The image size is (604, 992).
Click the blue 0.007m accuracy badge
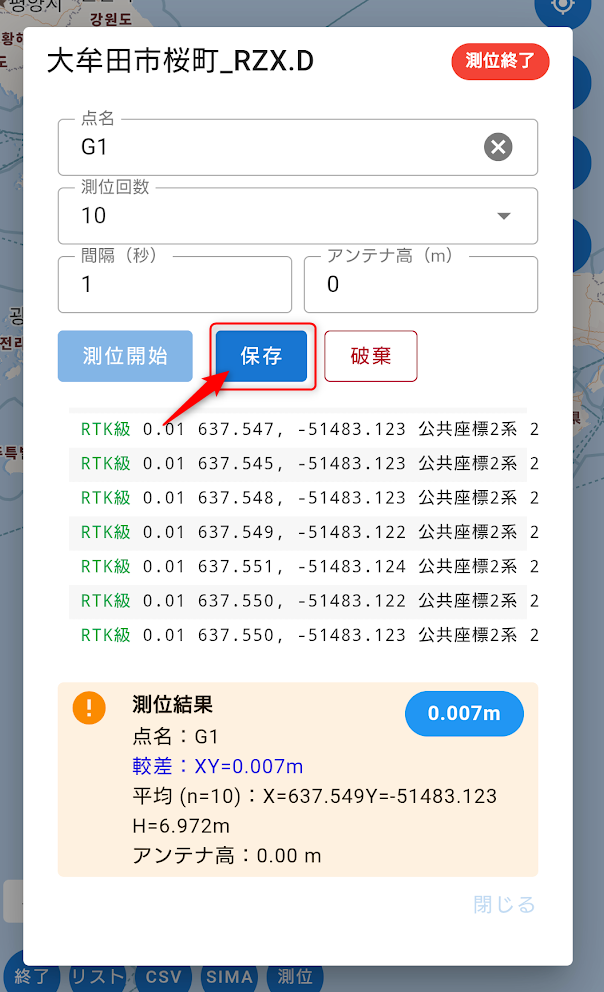[464, 714]
